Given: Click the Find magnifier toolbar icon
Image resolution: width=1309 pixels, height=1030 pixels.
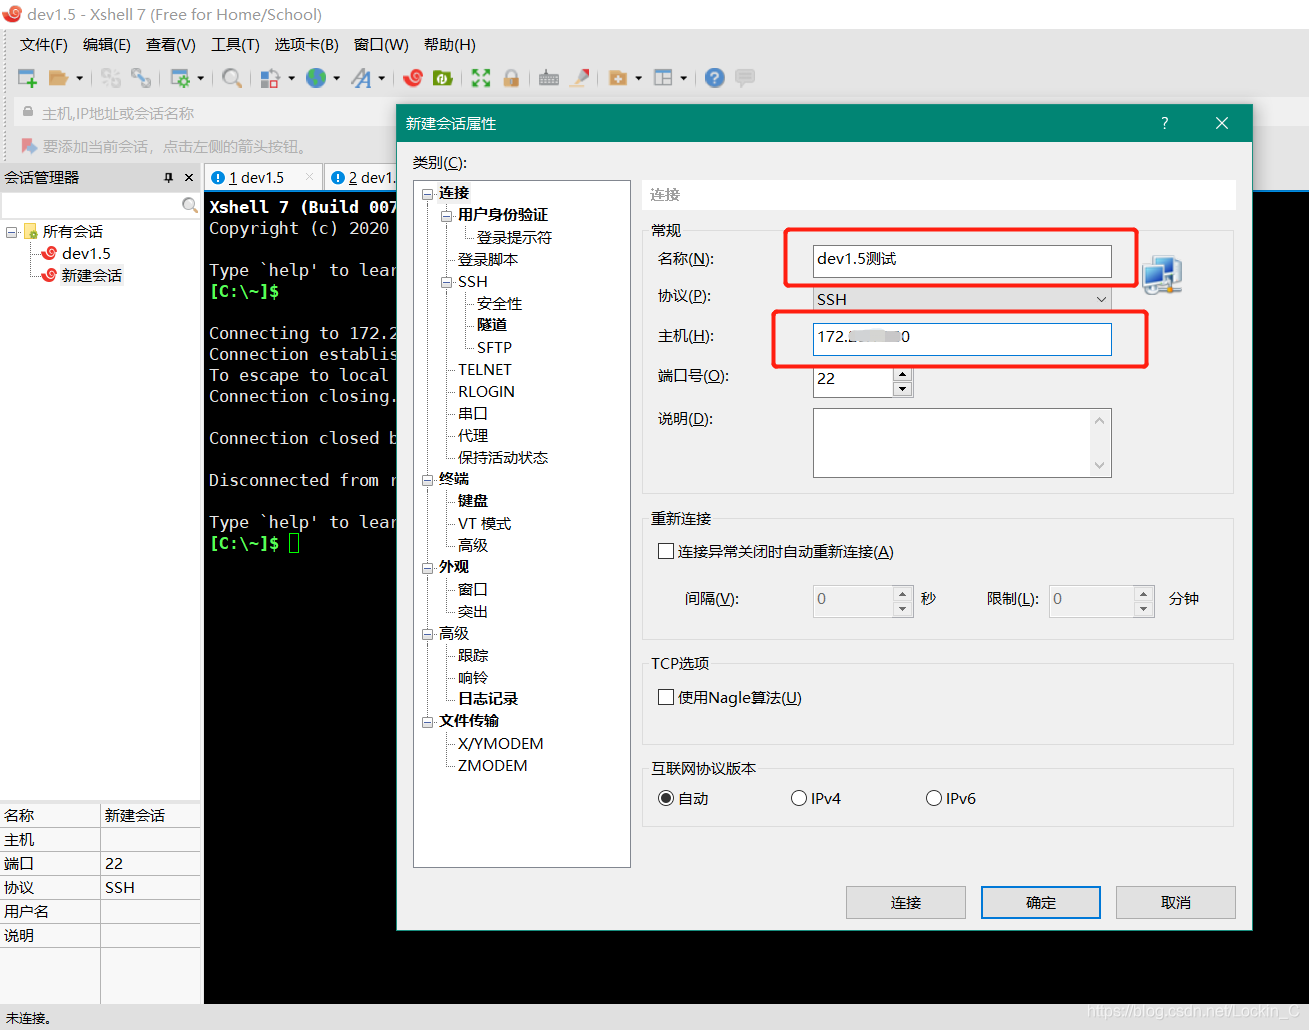Looking at the screenshot, I should 231,78.
